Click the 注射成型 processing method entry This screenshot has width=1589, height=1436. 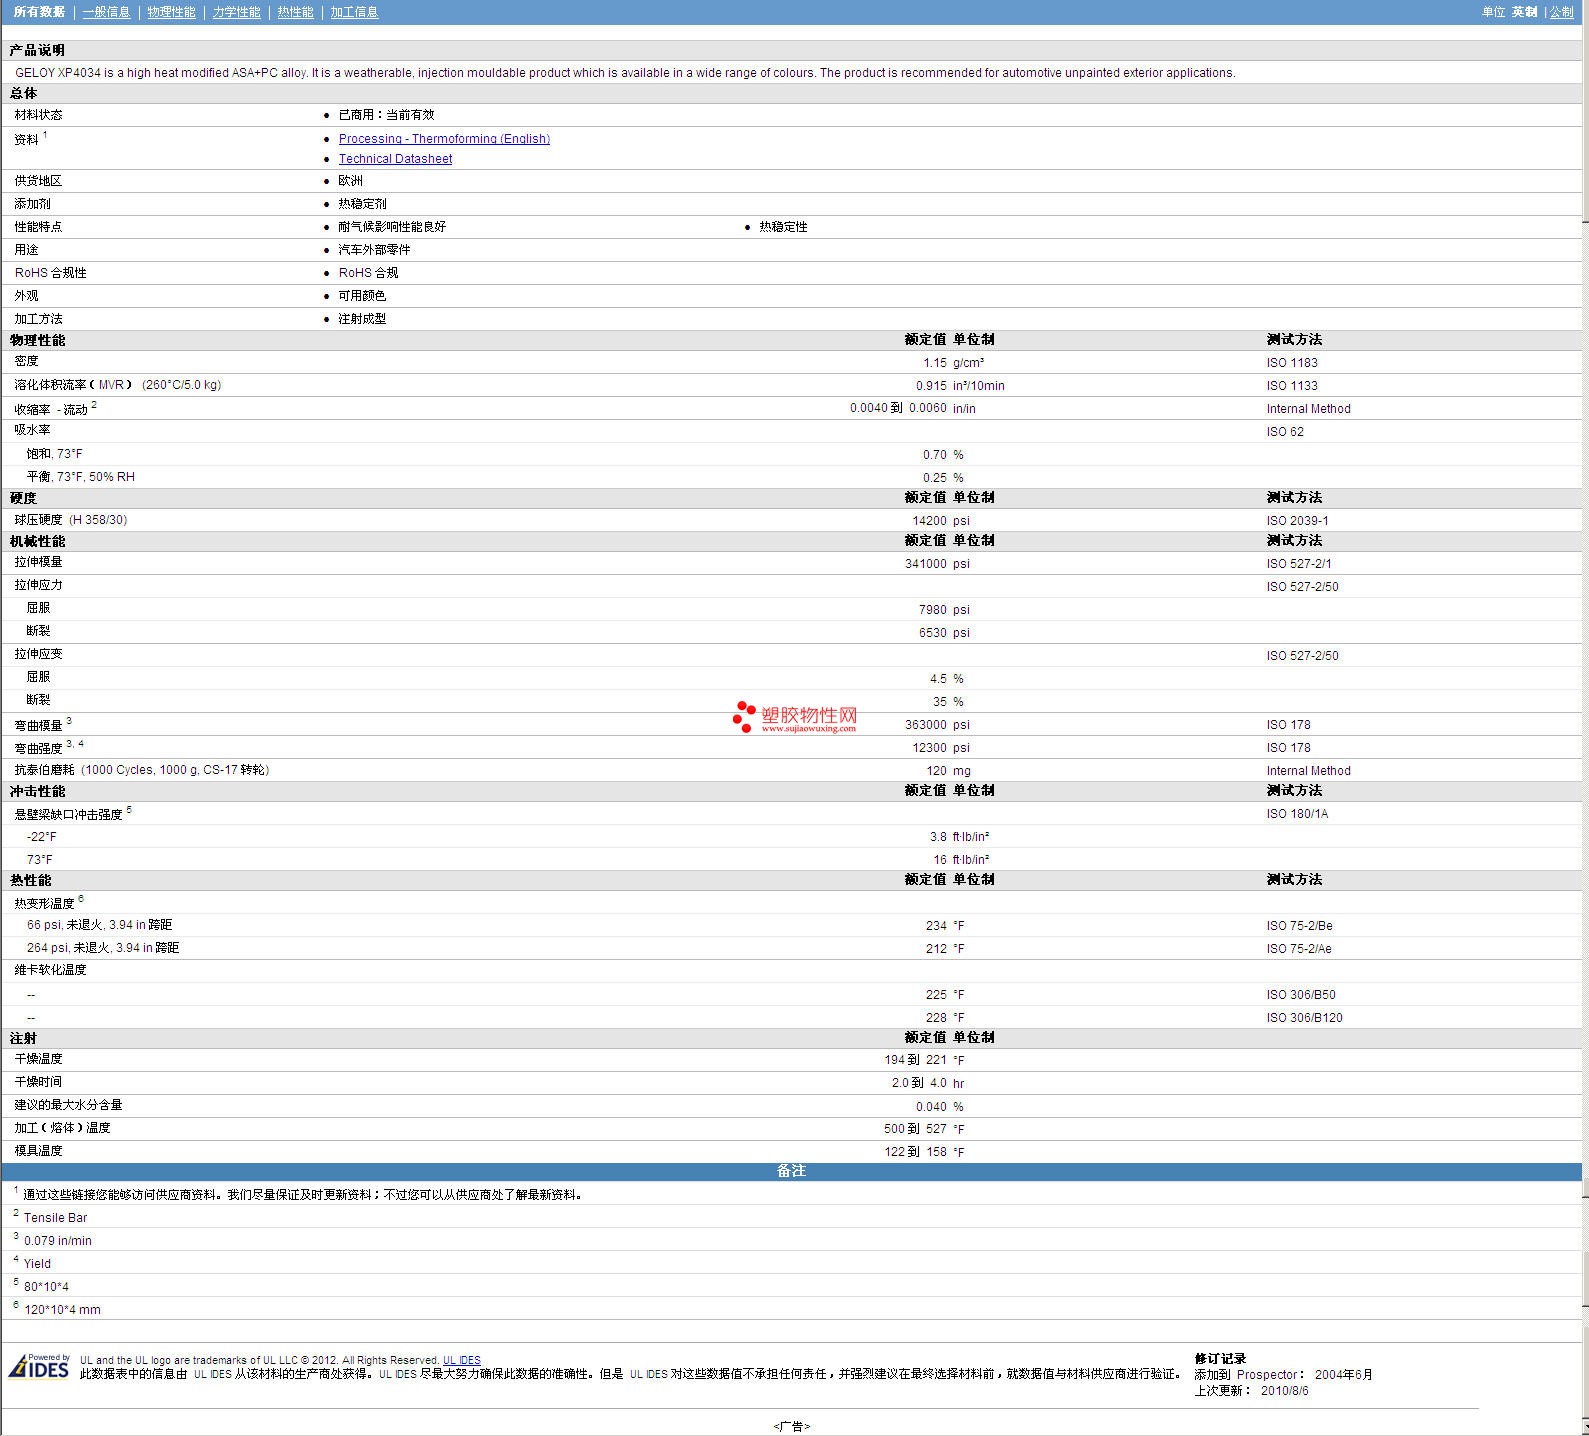click(362, 319)
